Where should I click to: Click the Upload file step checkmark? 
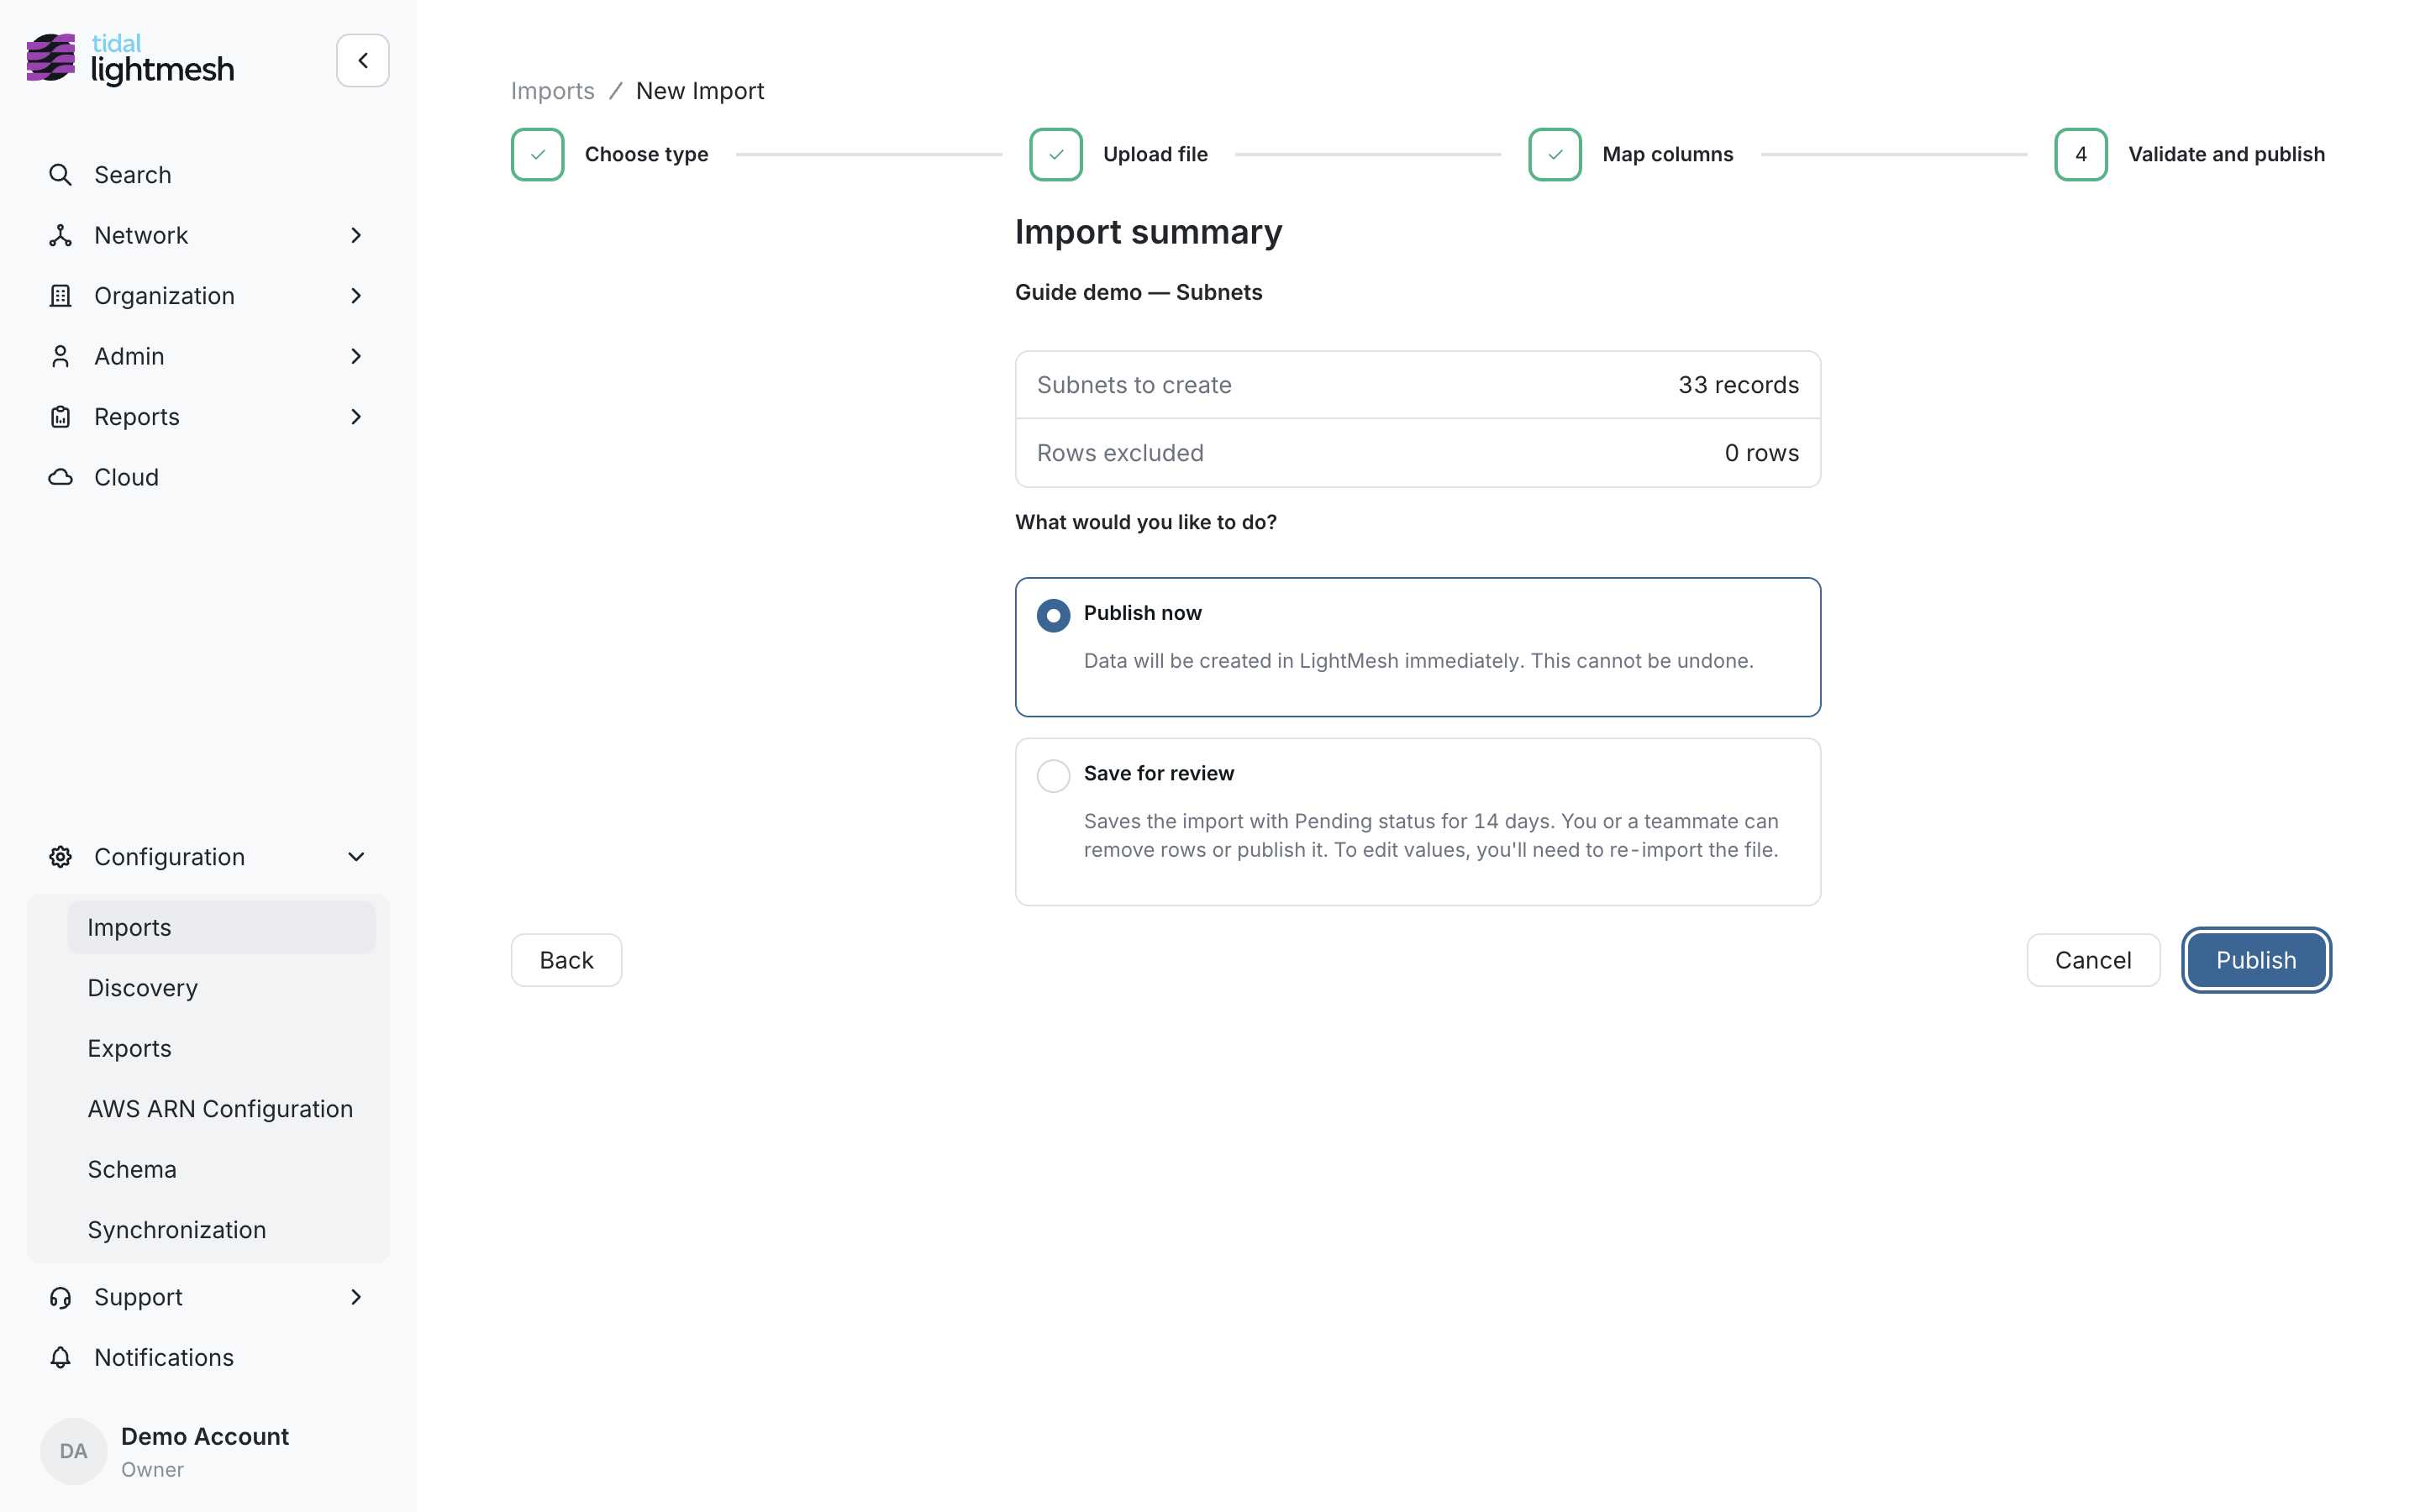(1055, 154)
